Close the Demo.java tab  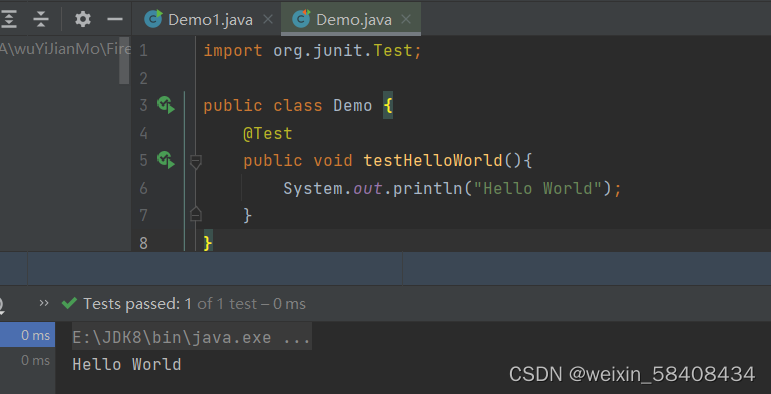406,19
